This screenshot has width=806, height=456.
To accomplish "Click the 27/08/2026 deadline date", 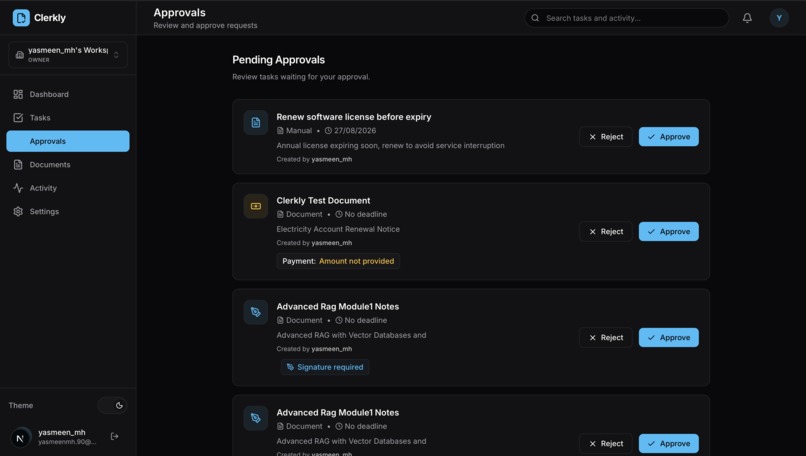I will (x=355, y=131).
